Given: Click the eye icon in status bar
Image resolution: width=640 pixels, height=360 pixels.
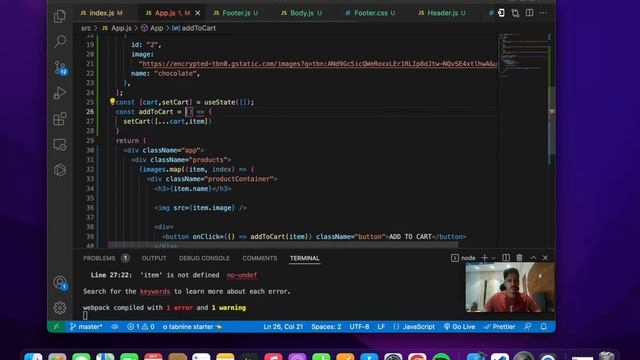Looking at the screenshot, I should click(115, 327).
